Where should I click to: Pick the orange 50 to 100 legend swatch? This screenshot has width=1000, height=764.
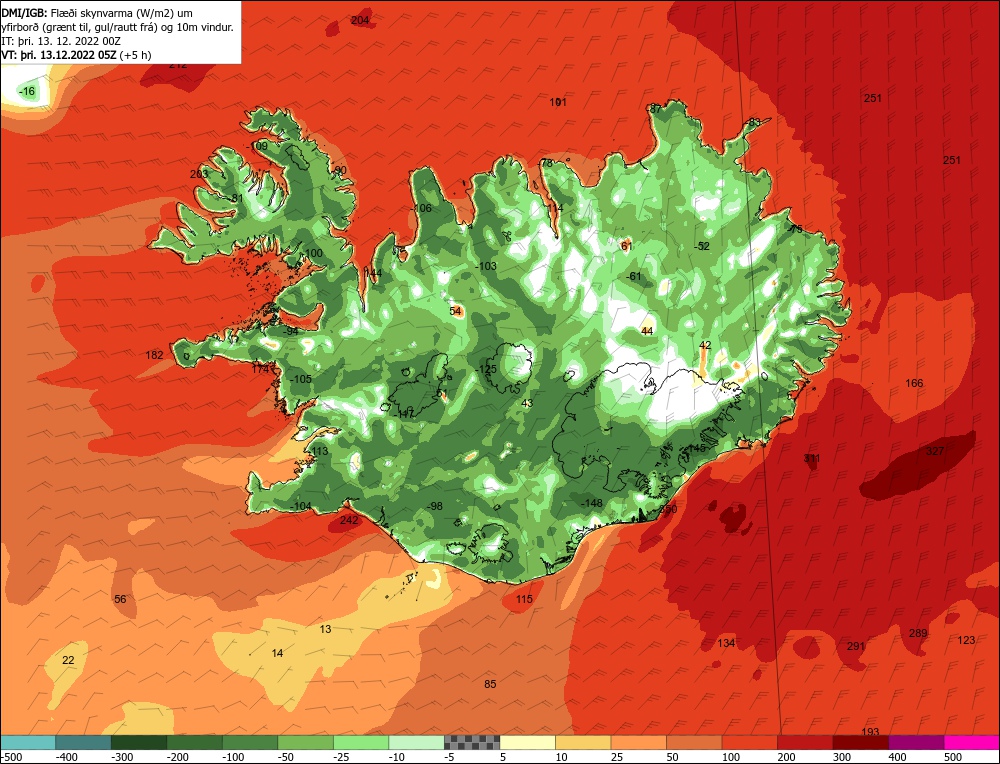694,742
